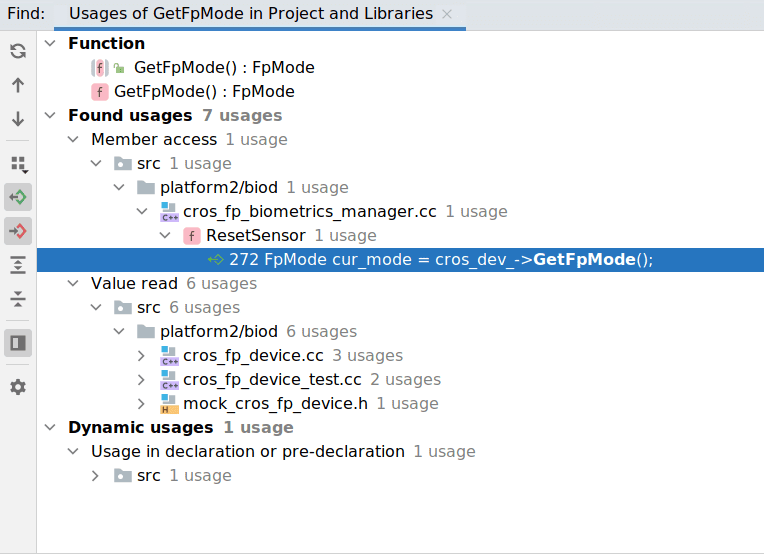Screen dimensions: 764x554
Task: Click cros_fp_device_test.cc file entry
Action: 272,380
